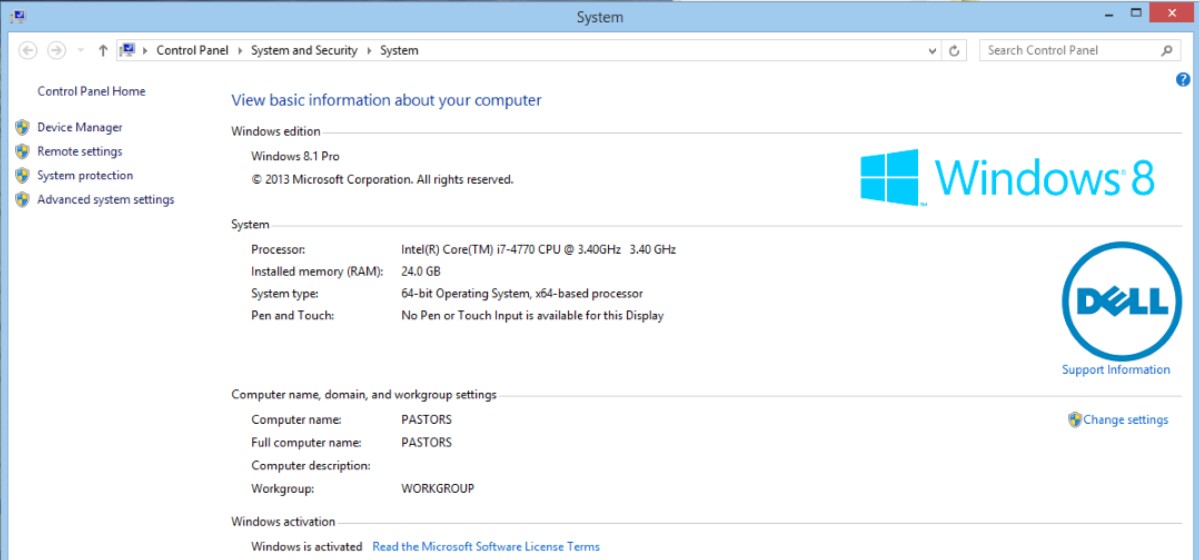
Task: Go back using the Back arrow button
Action: (28, 50)
